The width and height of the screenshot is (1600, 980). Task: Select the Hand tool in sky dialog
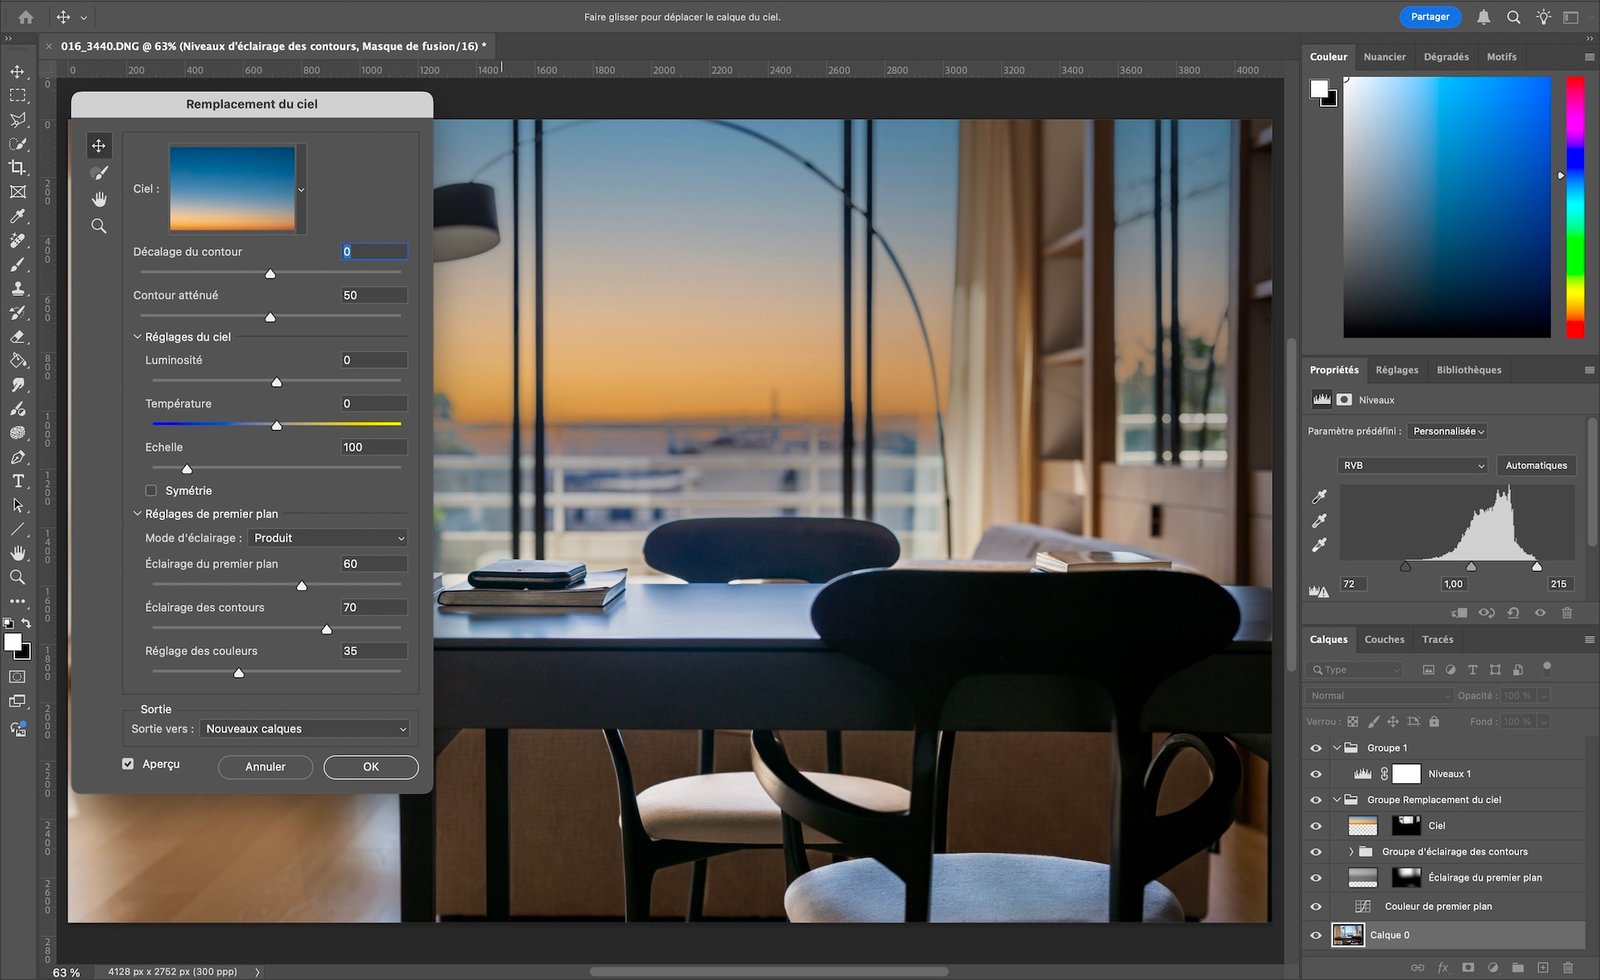(99, 199)
